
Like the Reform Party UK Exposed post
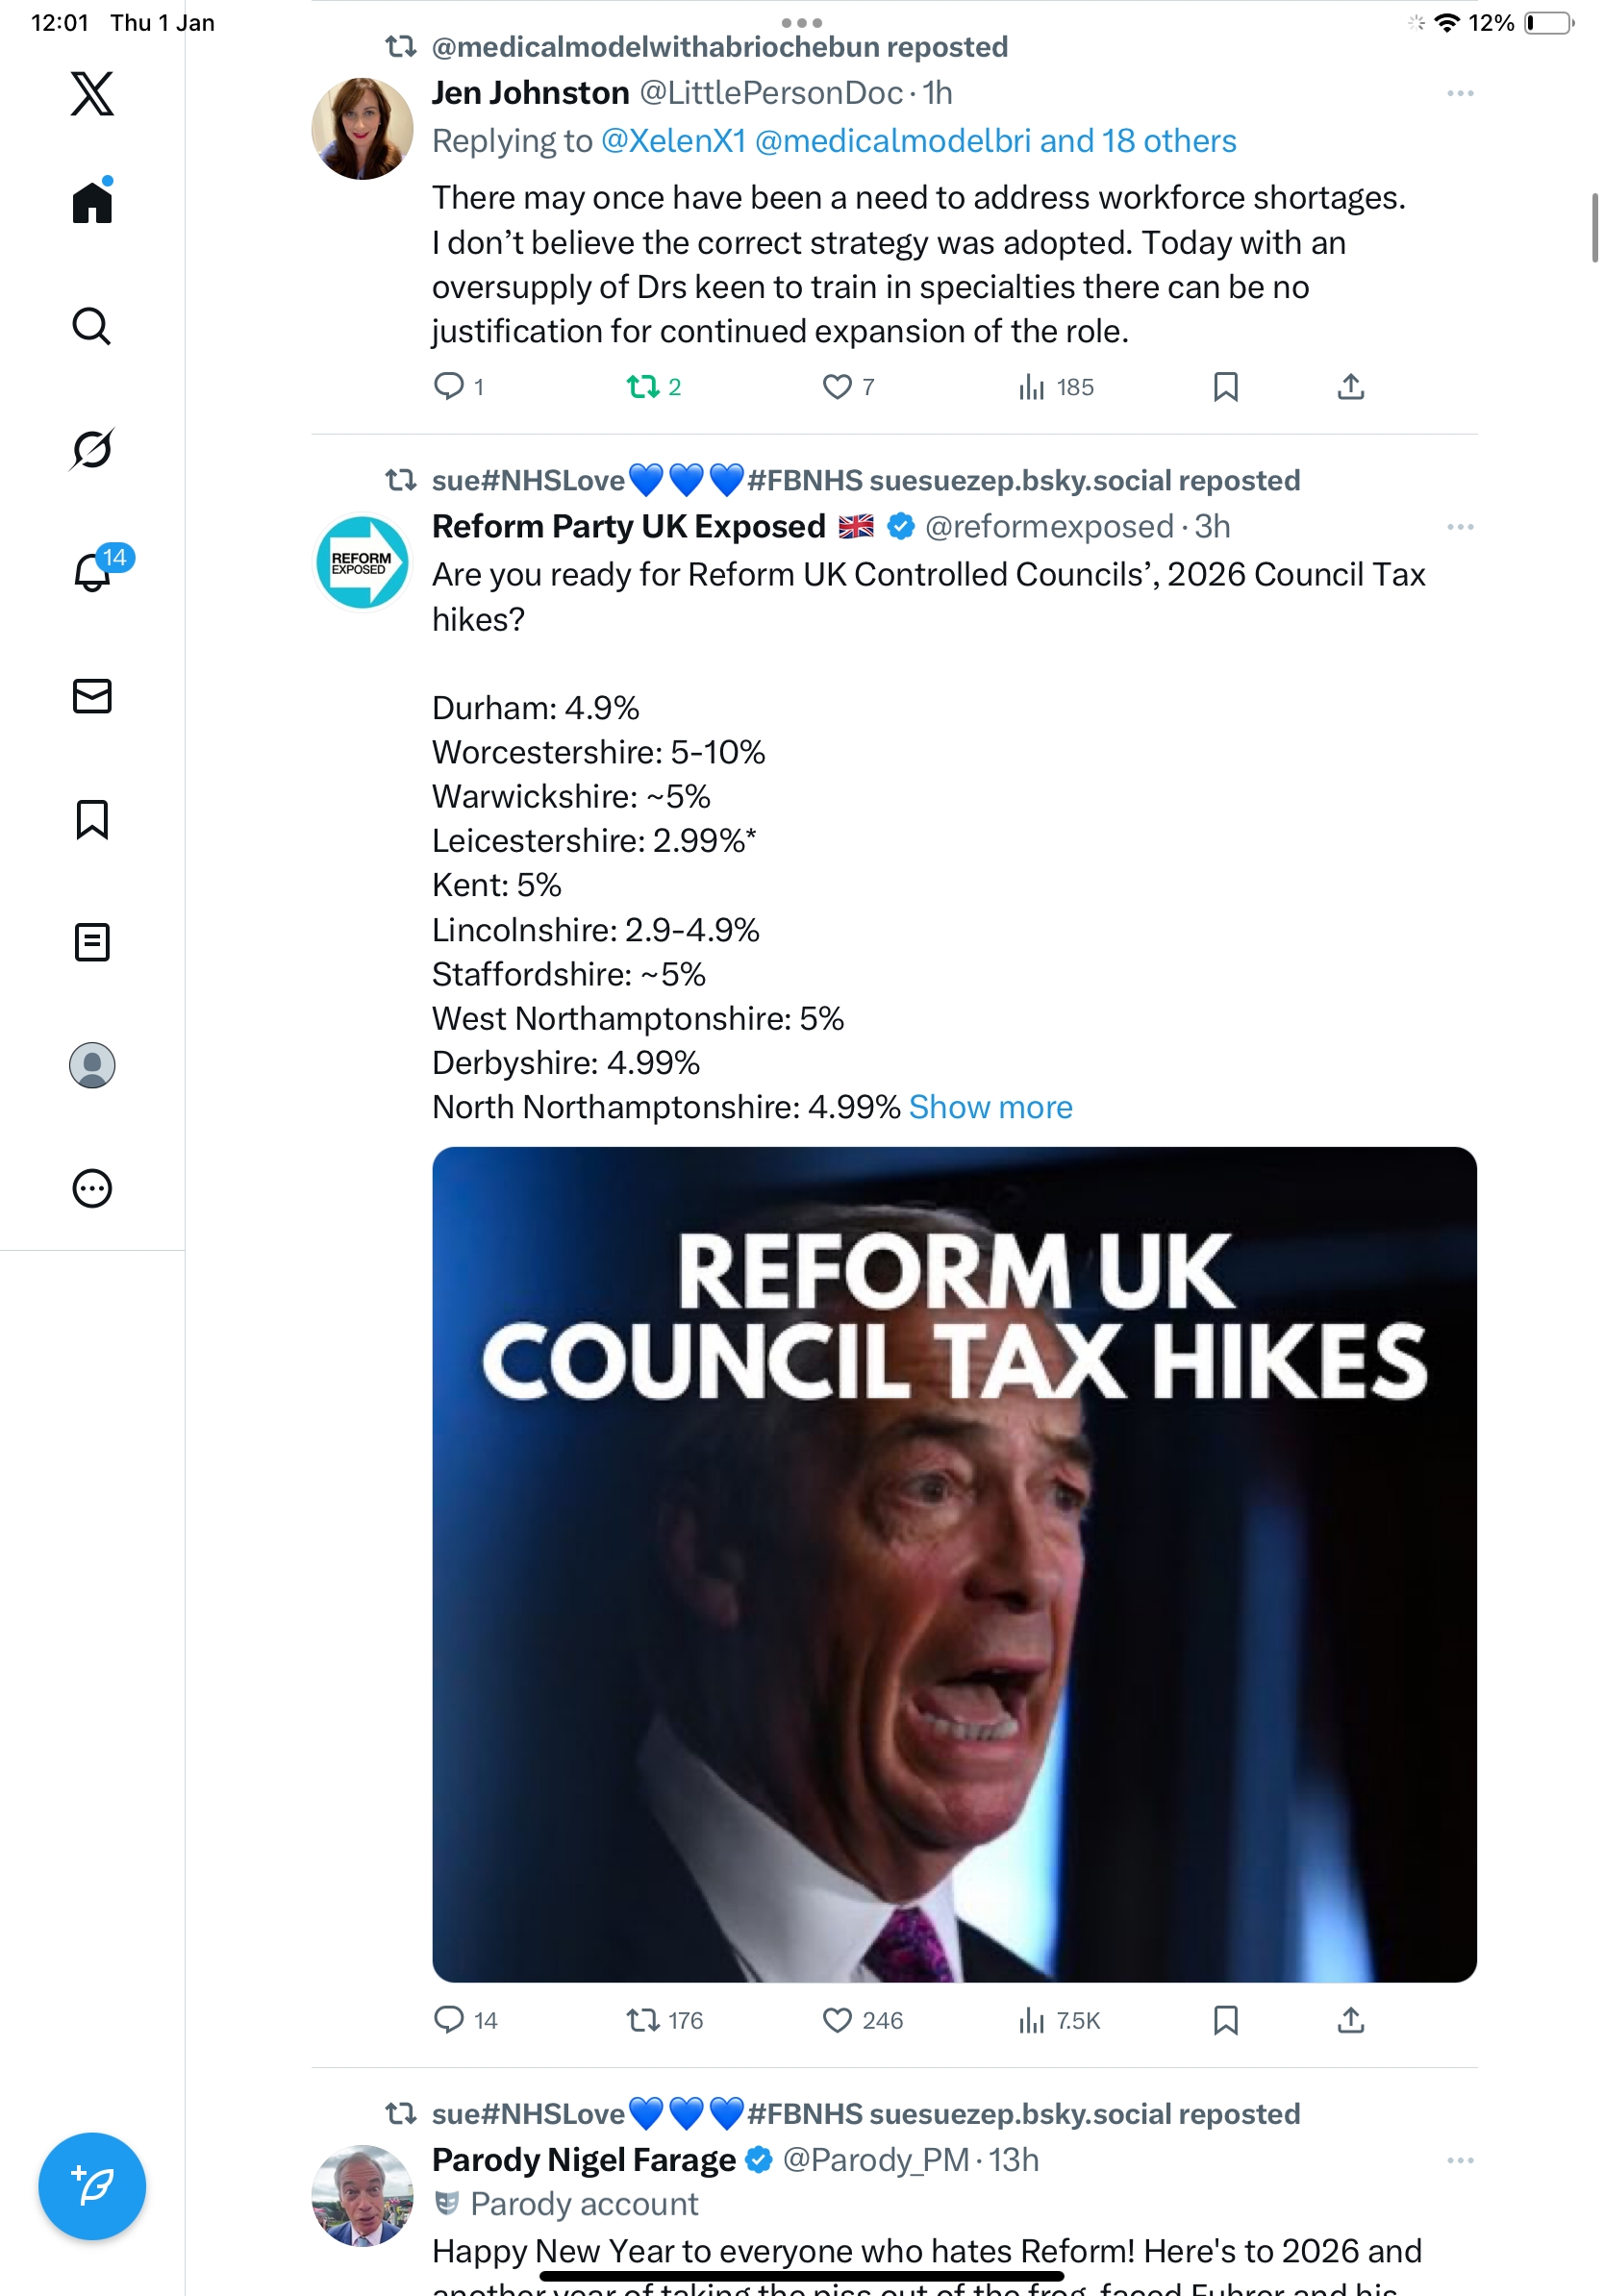[x=837, y=2021]
